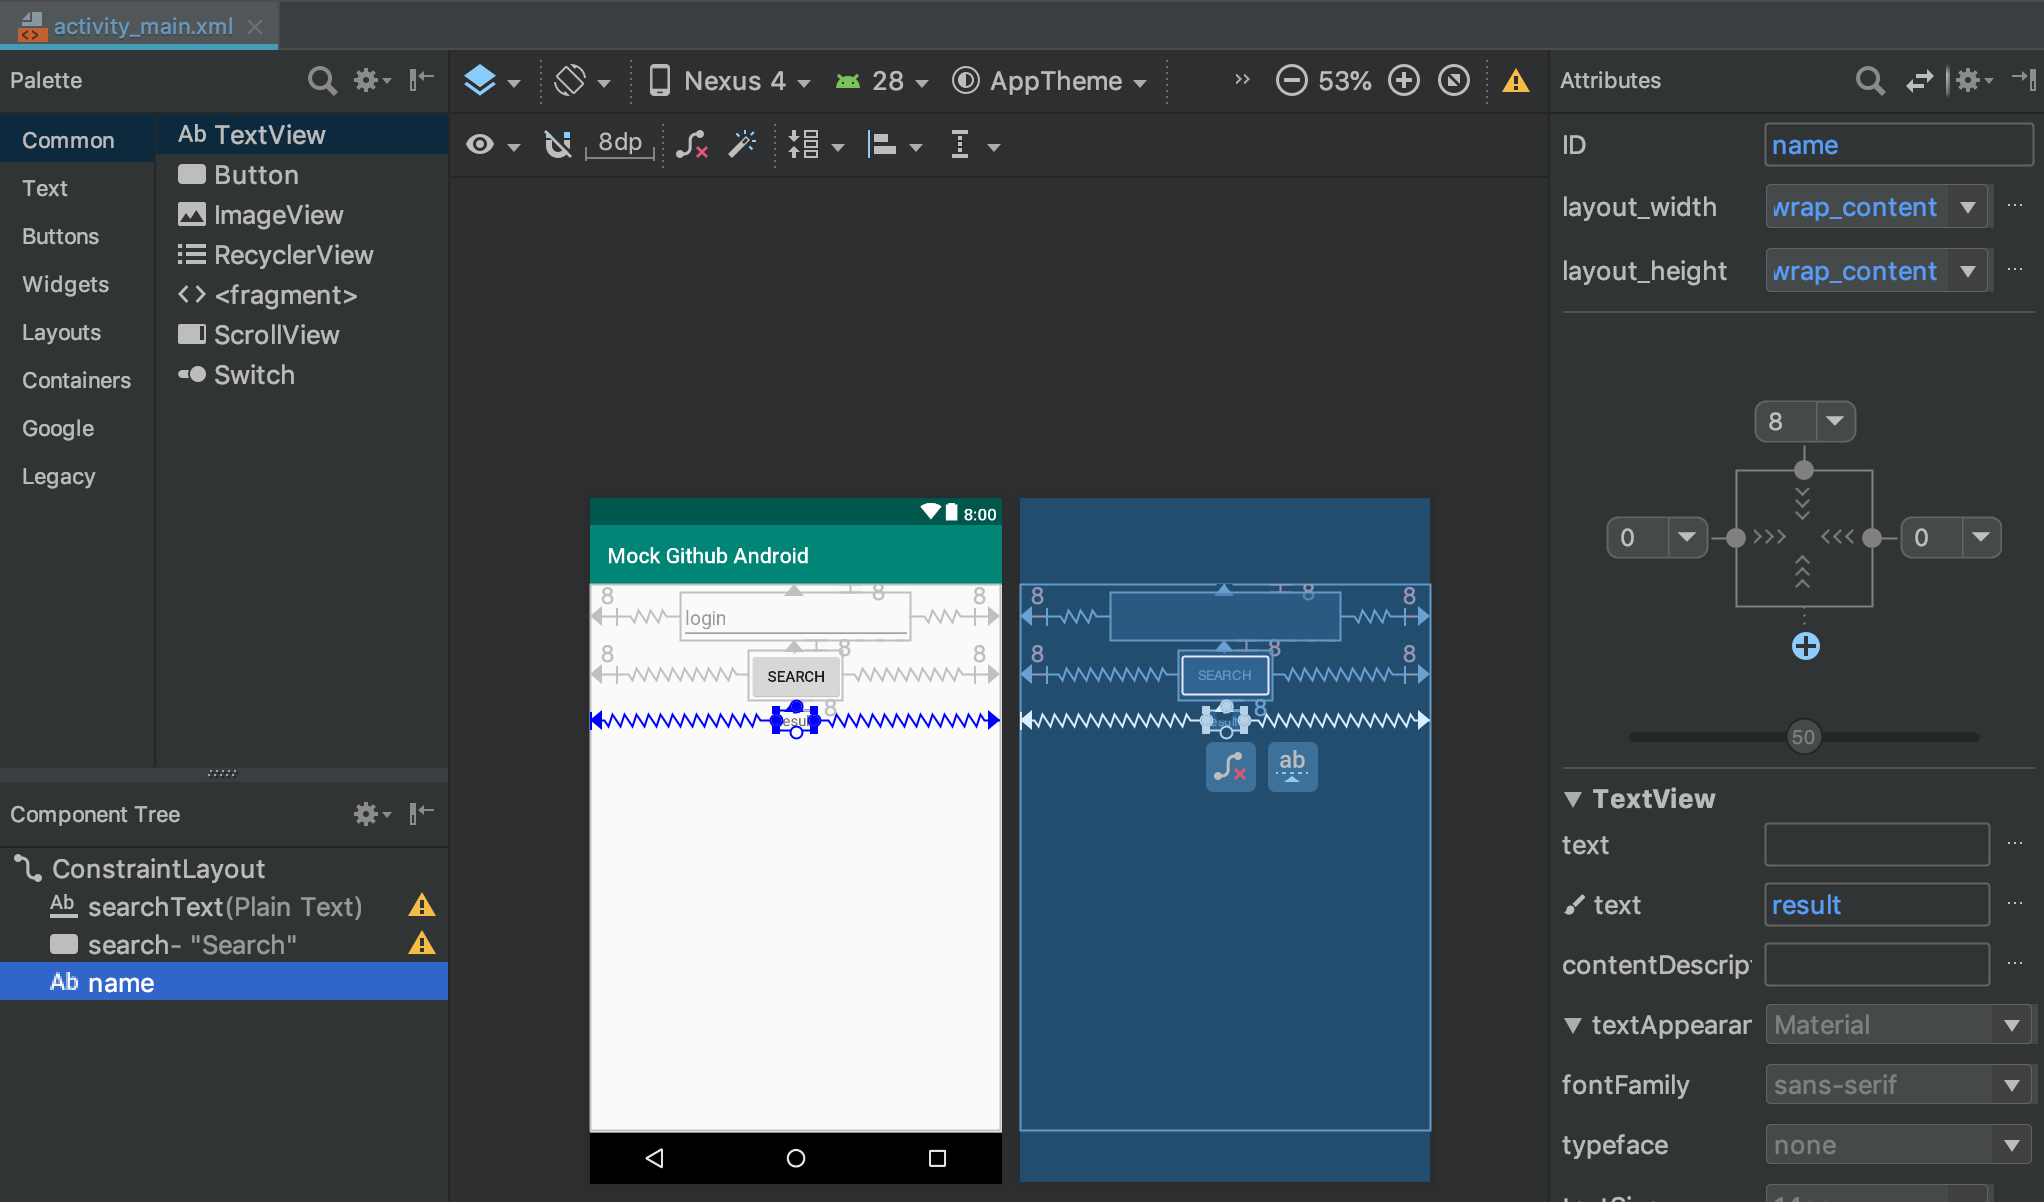Change the editor orientation
The width and height of the screenshot is (2044, 1202).
pyautogui.click(x=581, y=81)
